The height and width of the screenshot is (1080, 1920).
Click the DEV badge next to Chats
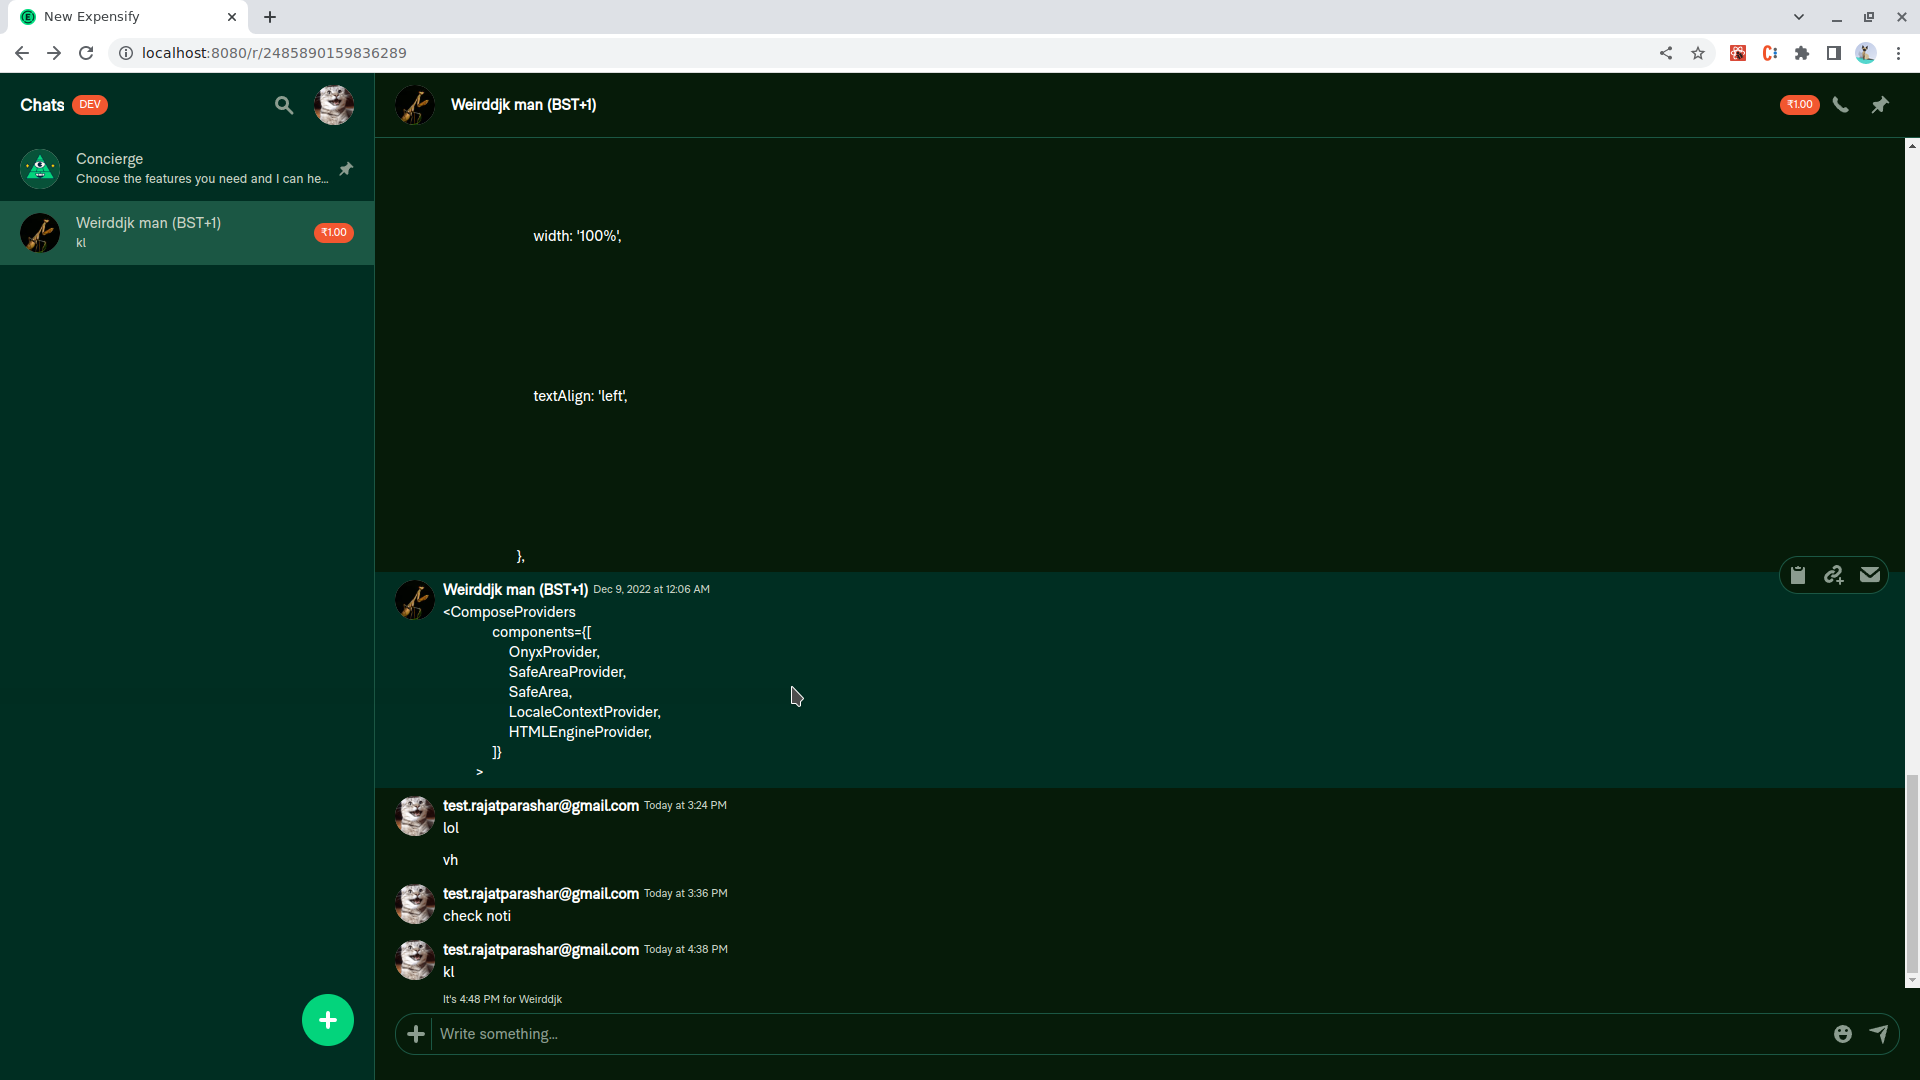point(90,105)
